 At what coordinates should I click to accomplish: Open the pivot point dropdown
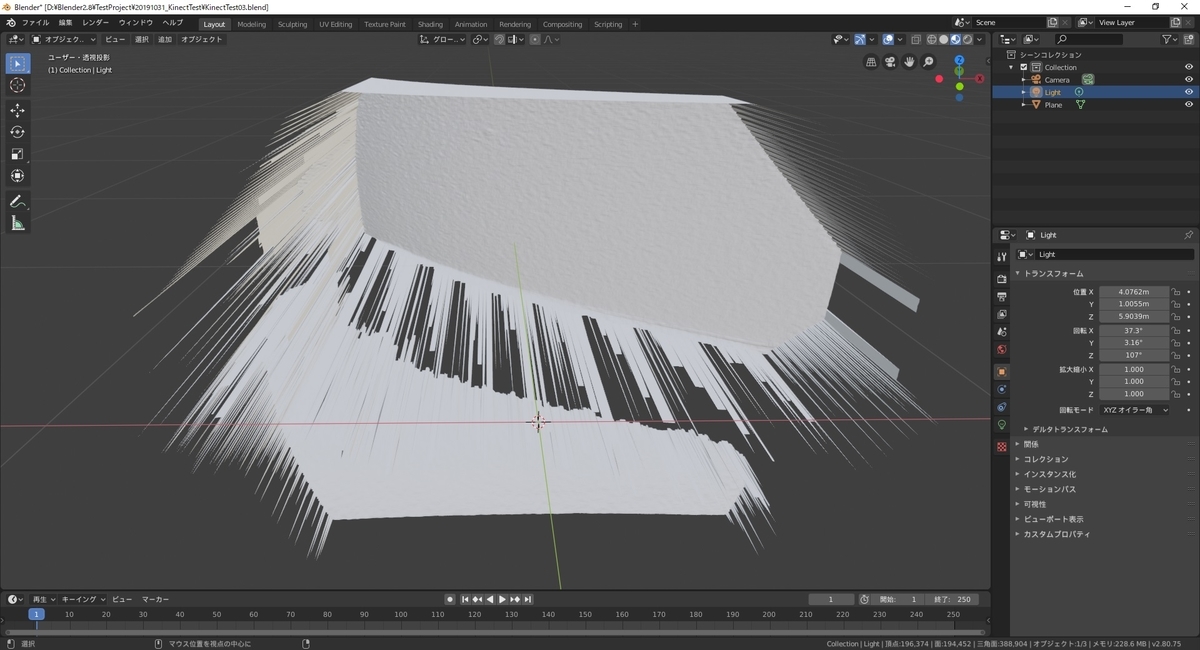pos(480,39)
